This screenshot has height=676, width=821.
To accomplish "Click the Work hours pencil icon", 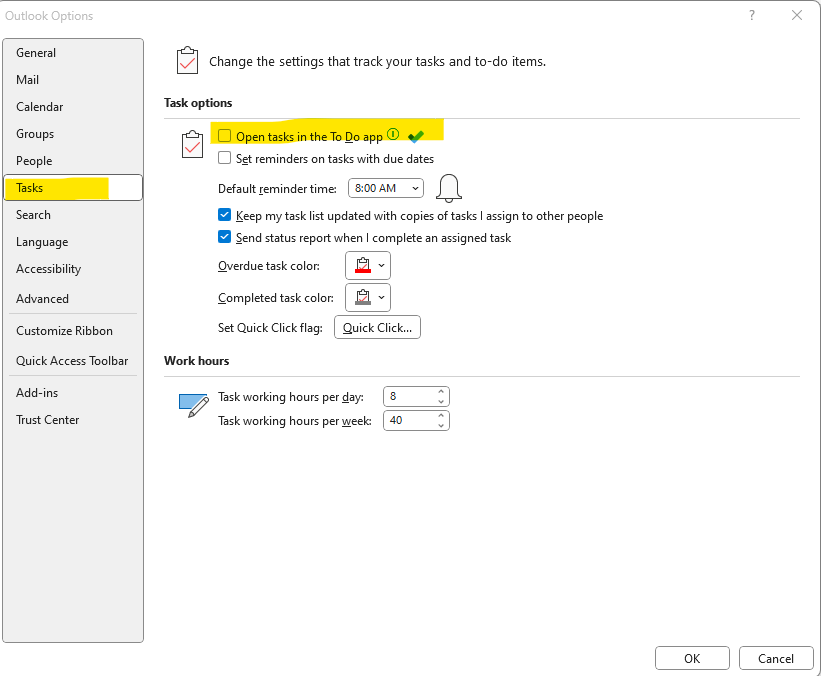I will [x=194, y=406].
